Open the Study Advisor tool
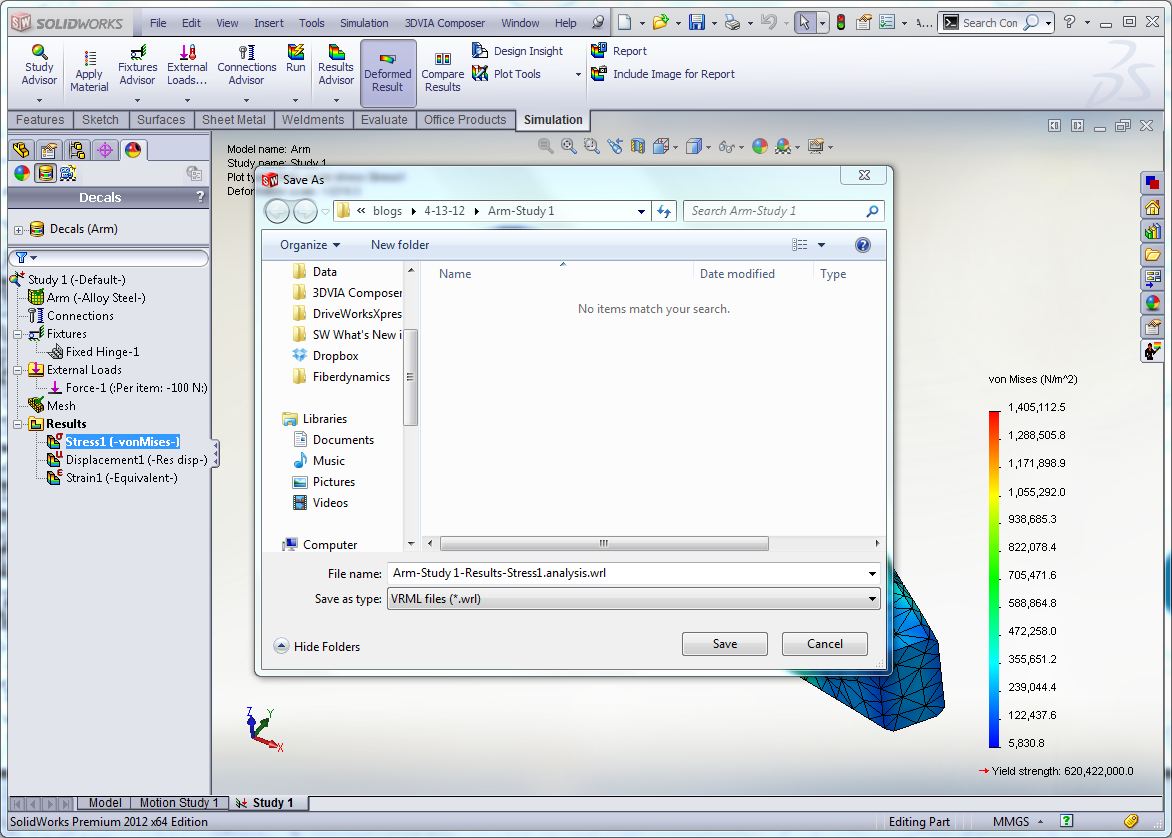The height and width of the screenshot is (838, 1172). click(x=39, y=64)
